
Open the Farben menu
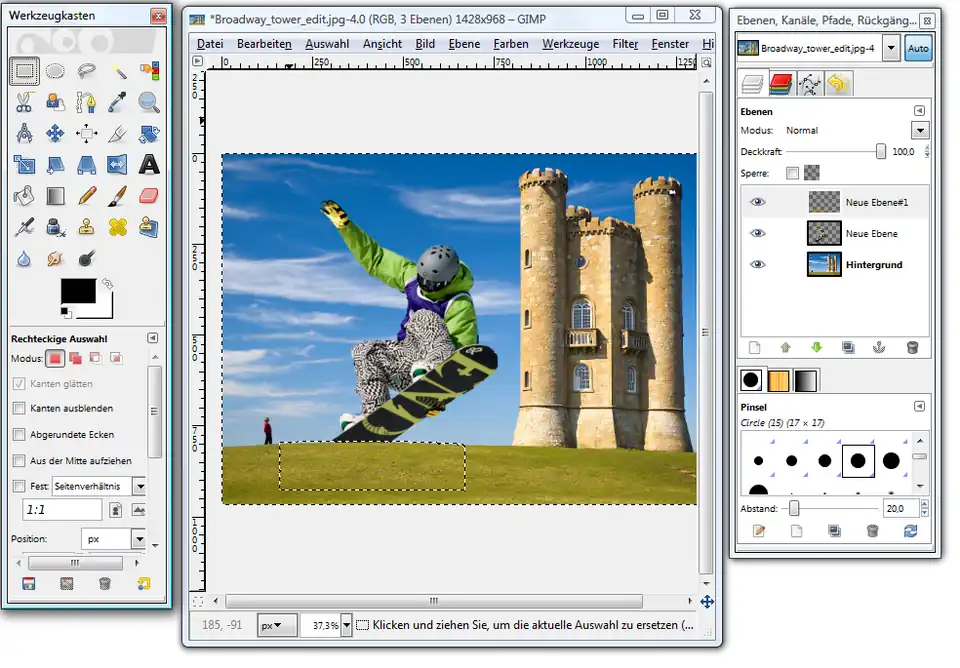pos(511,44)
